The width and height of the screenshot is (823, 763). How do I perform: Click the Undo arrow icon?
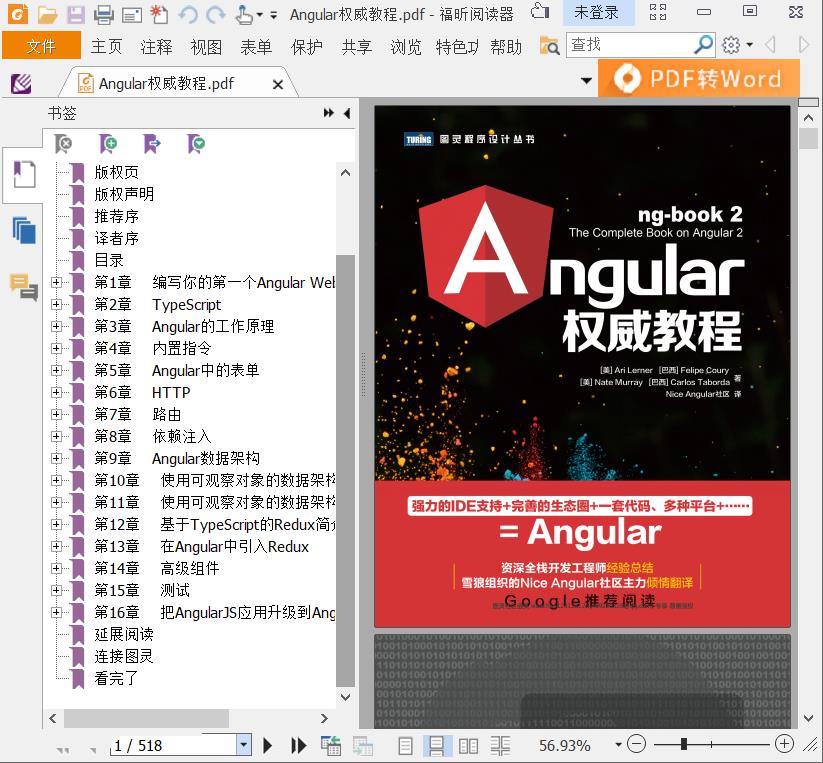[188, 15]
